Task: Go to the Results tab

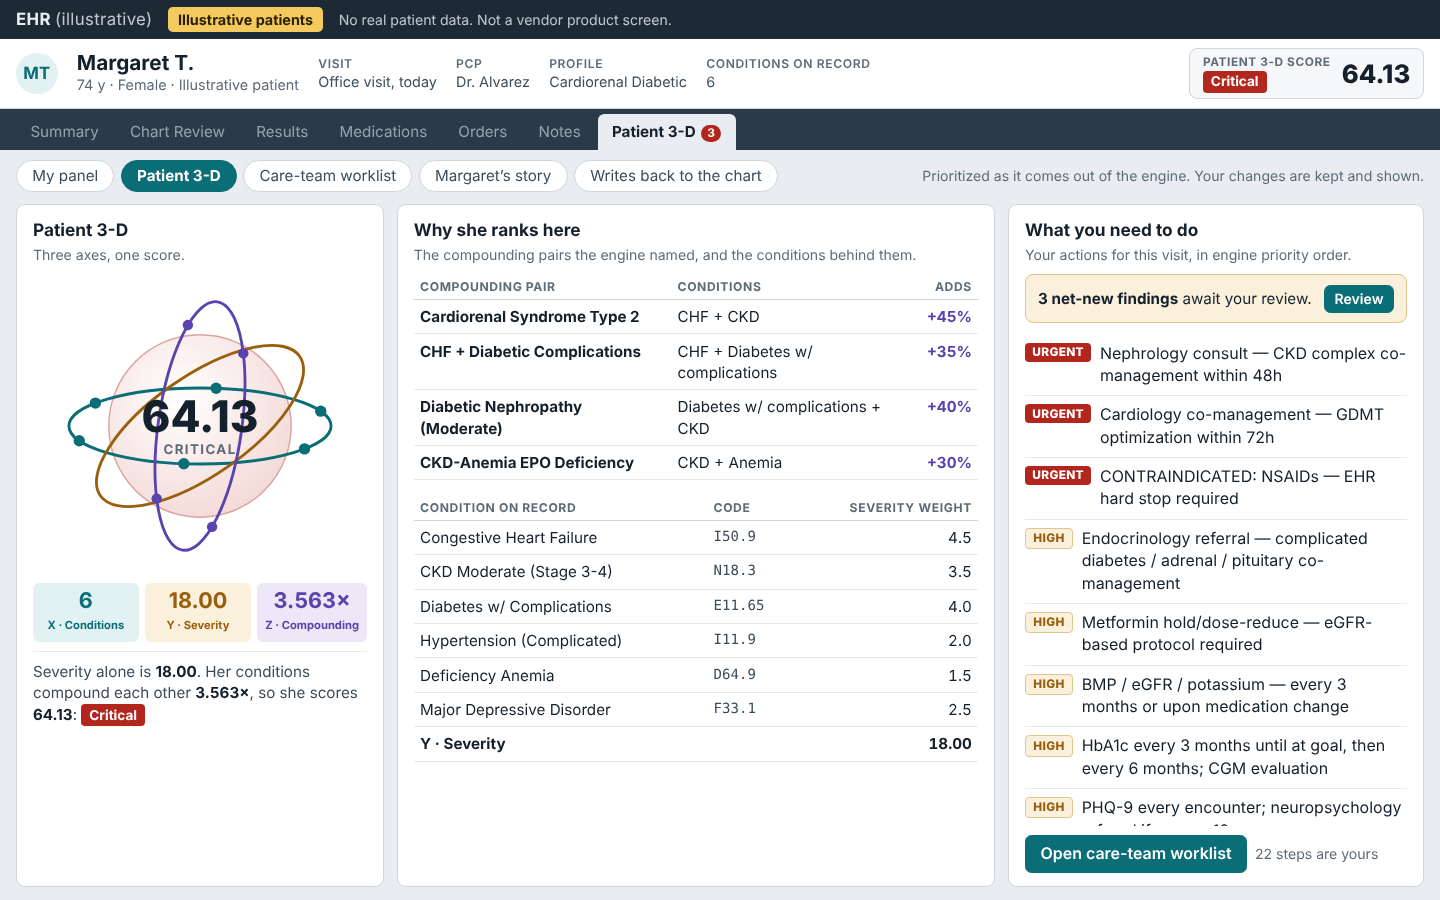Action: tap(282, 132)
